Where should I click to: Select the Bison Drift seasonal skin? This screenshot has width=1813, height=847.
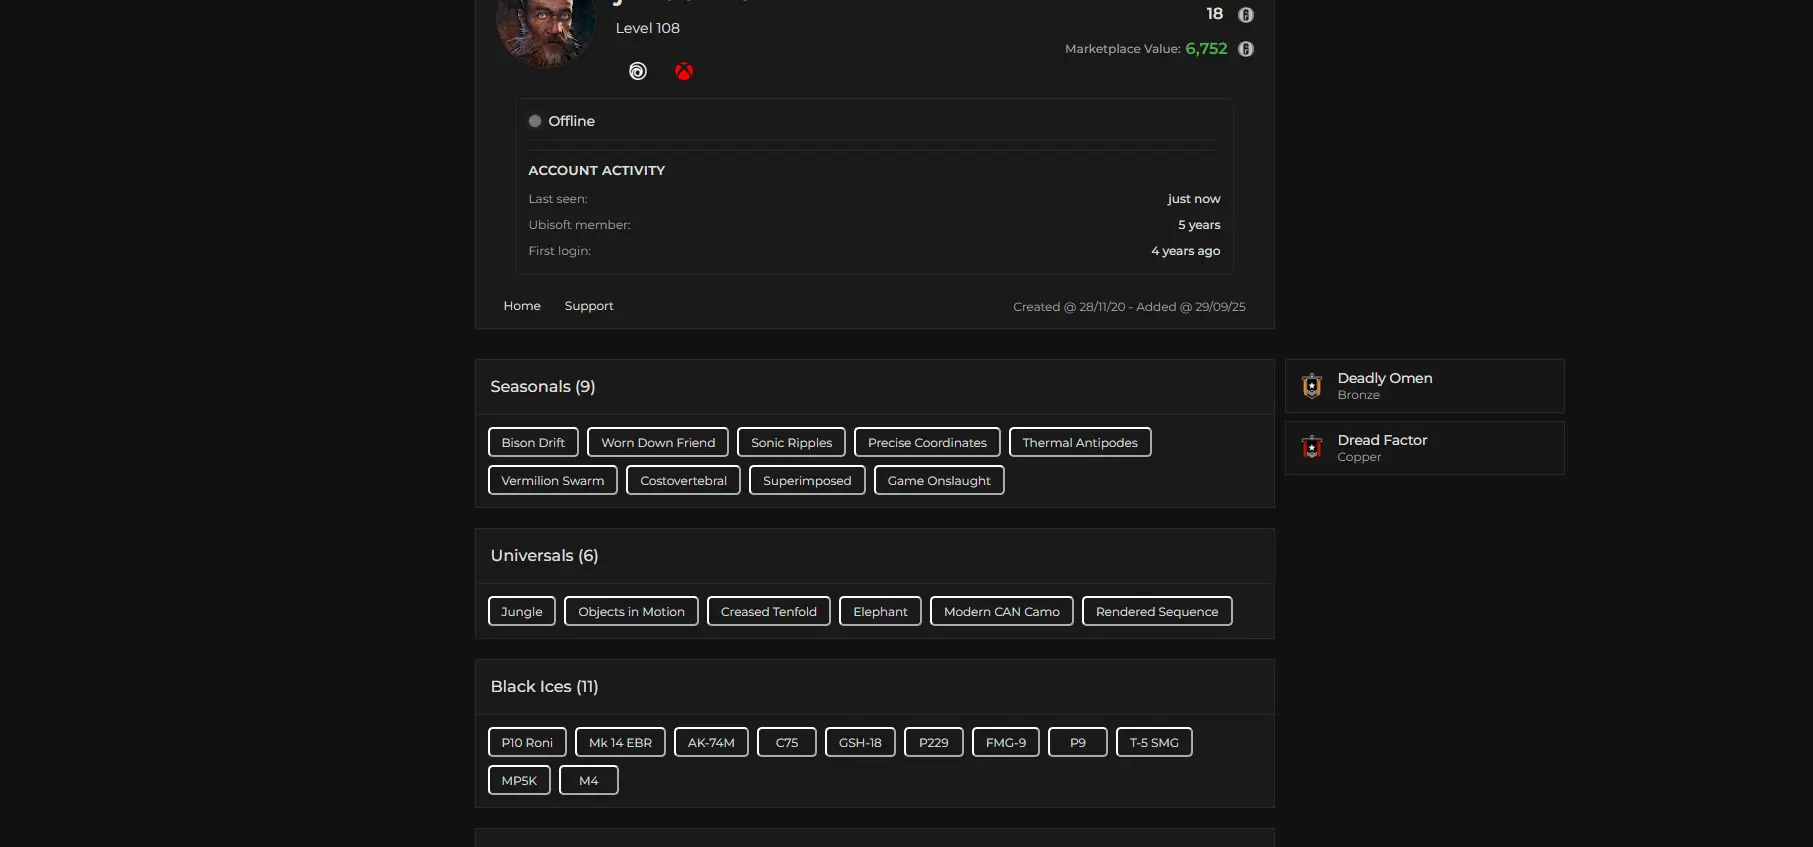tap(533, 442)
